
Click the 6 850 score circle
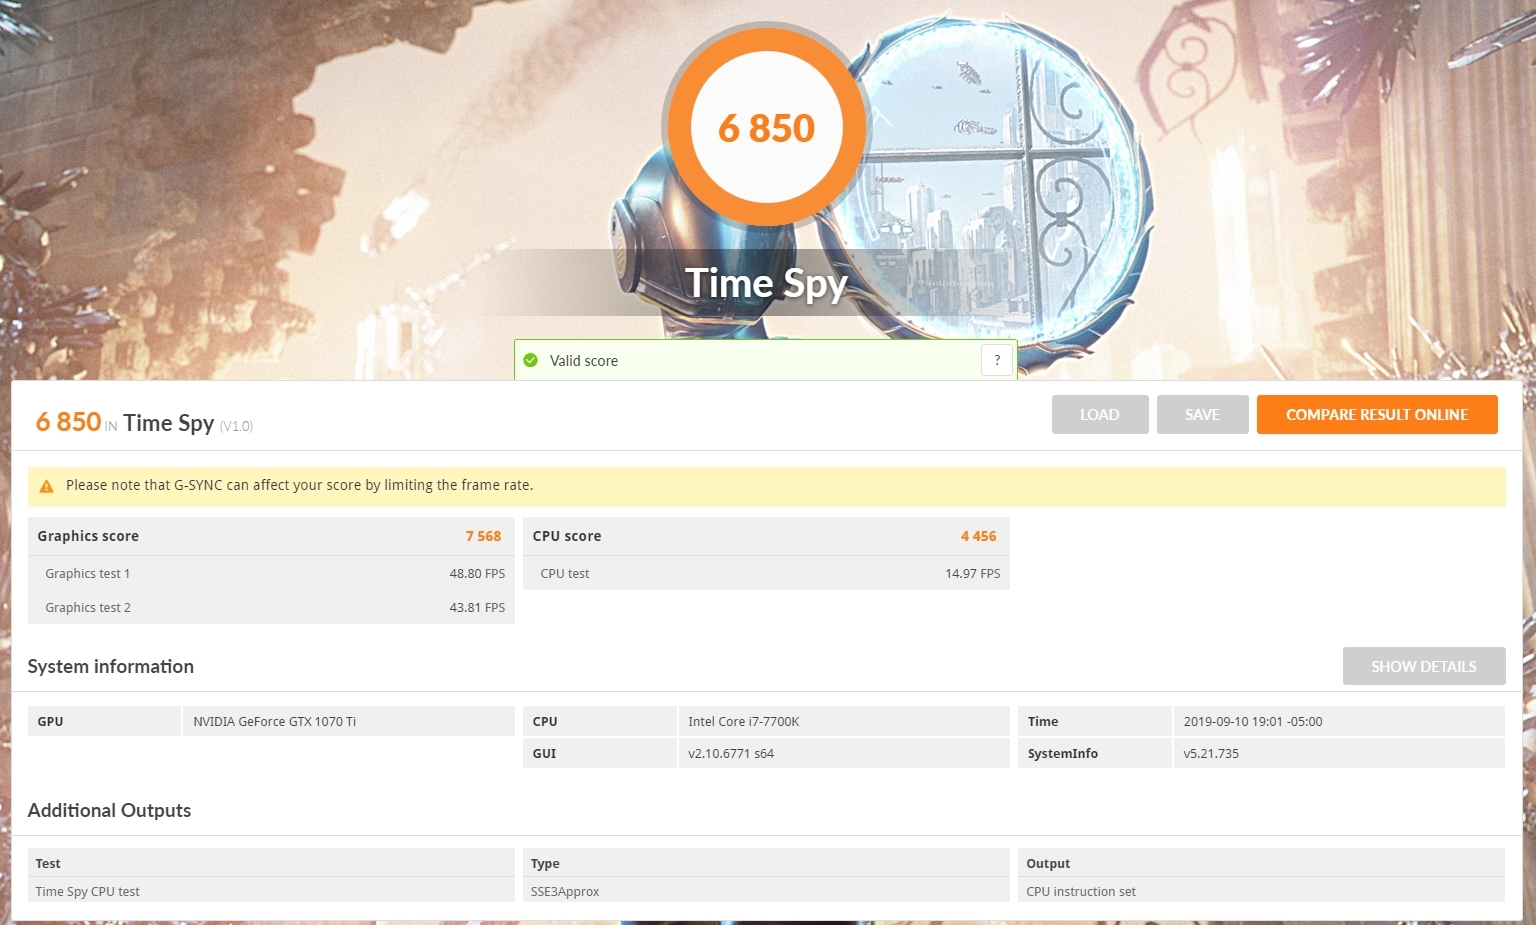(767, 127)
